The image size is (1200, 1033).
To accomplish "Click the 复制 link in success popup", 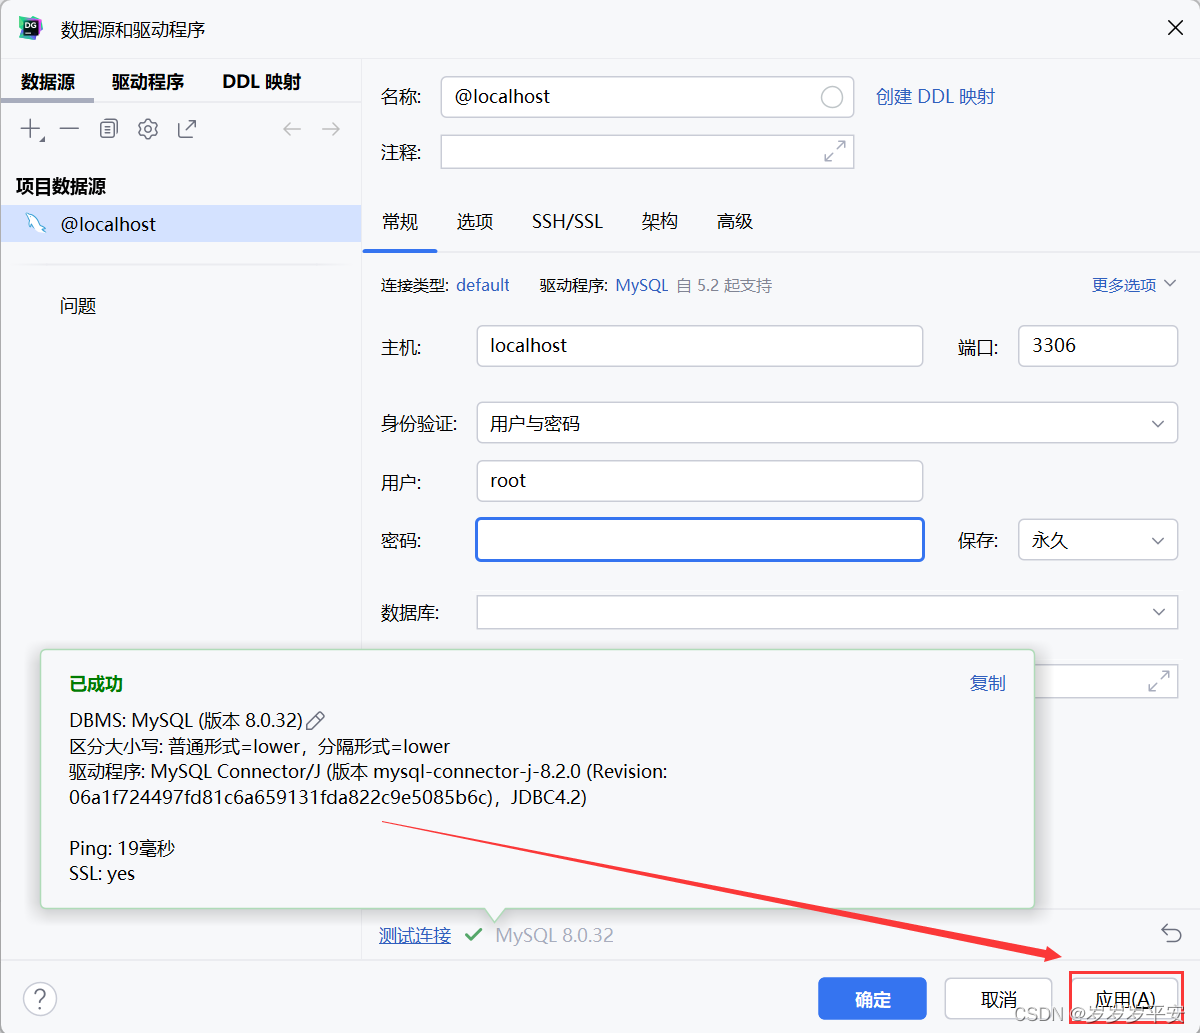I will 988,683.
